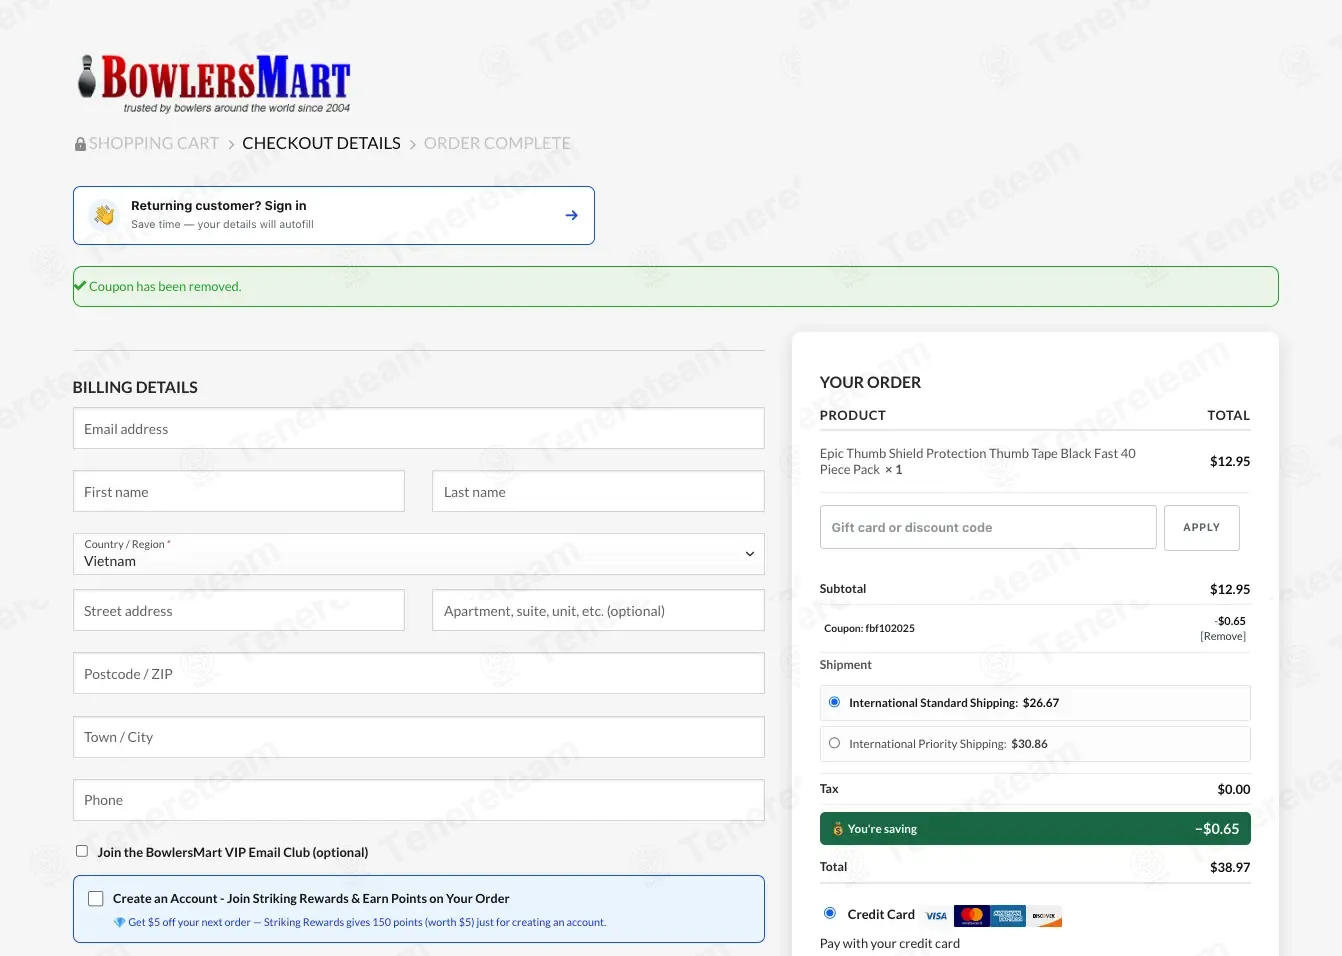This screenshot has height=956, width=1342.
Task: Apply the discount code
Action: tap(1202, 527)
